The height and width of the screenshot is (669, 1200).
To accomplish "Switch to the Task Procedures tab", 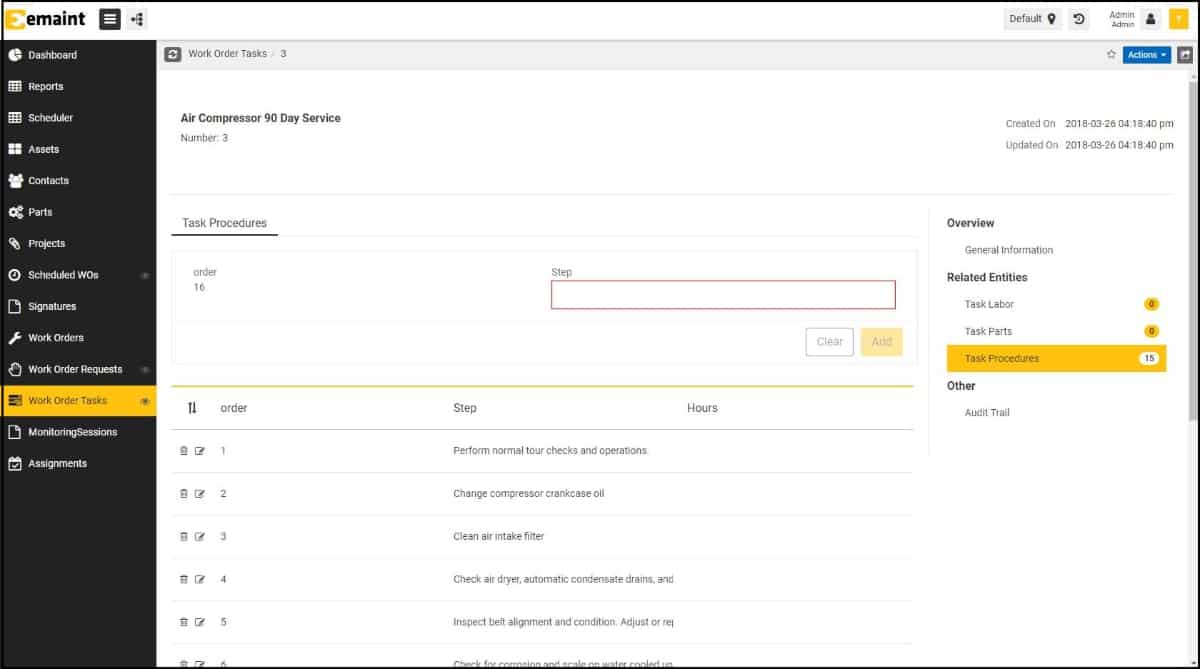I will tap(224, 223).
